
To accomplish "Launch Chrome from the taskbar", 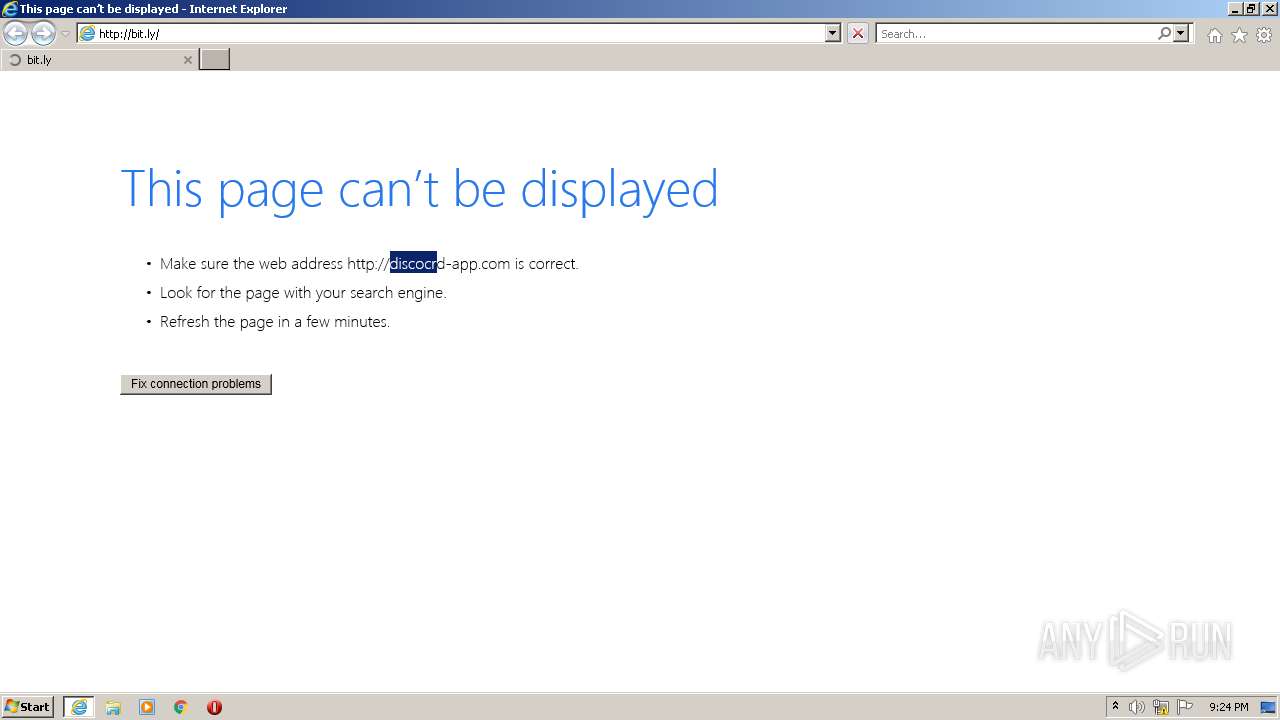I will 181,707.
